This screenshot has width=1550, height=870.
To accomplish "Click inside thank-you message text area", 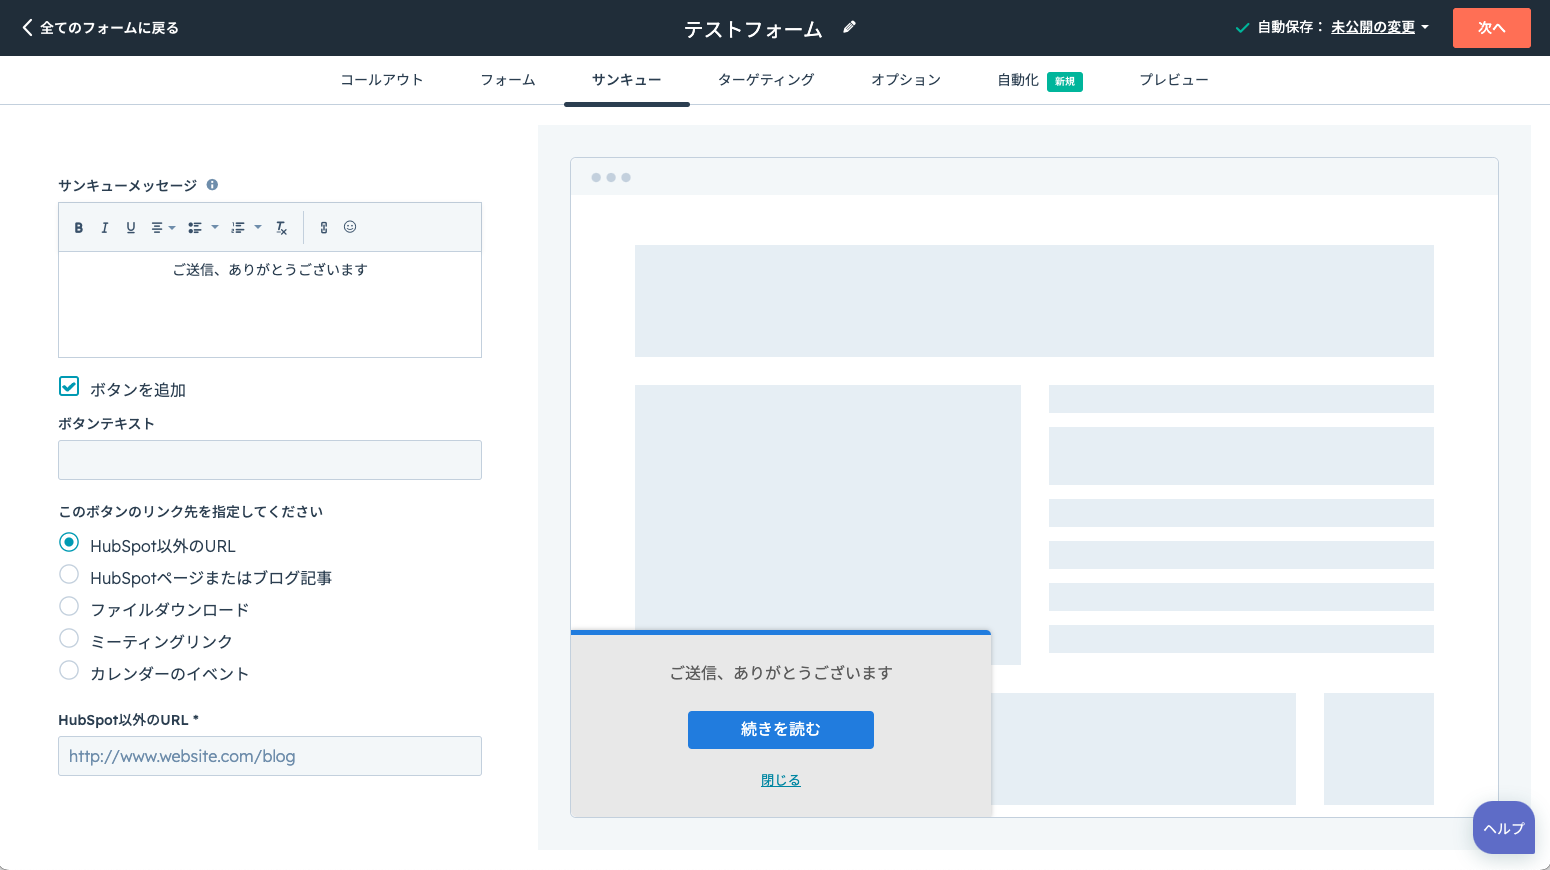I will tap(270, 304).
